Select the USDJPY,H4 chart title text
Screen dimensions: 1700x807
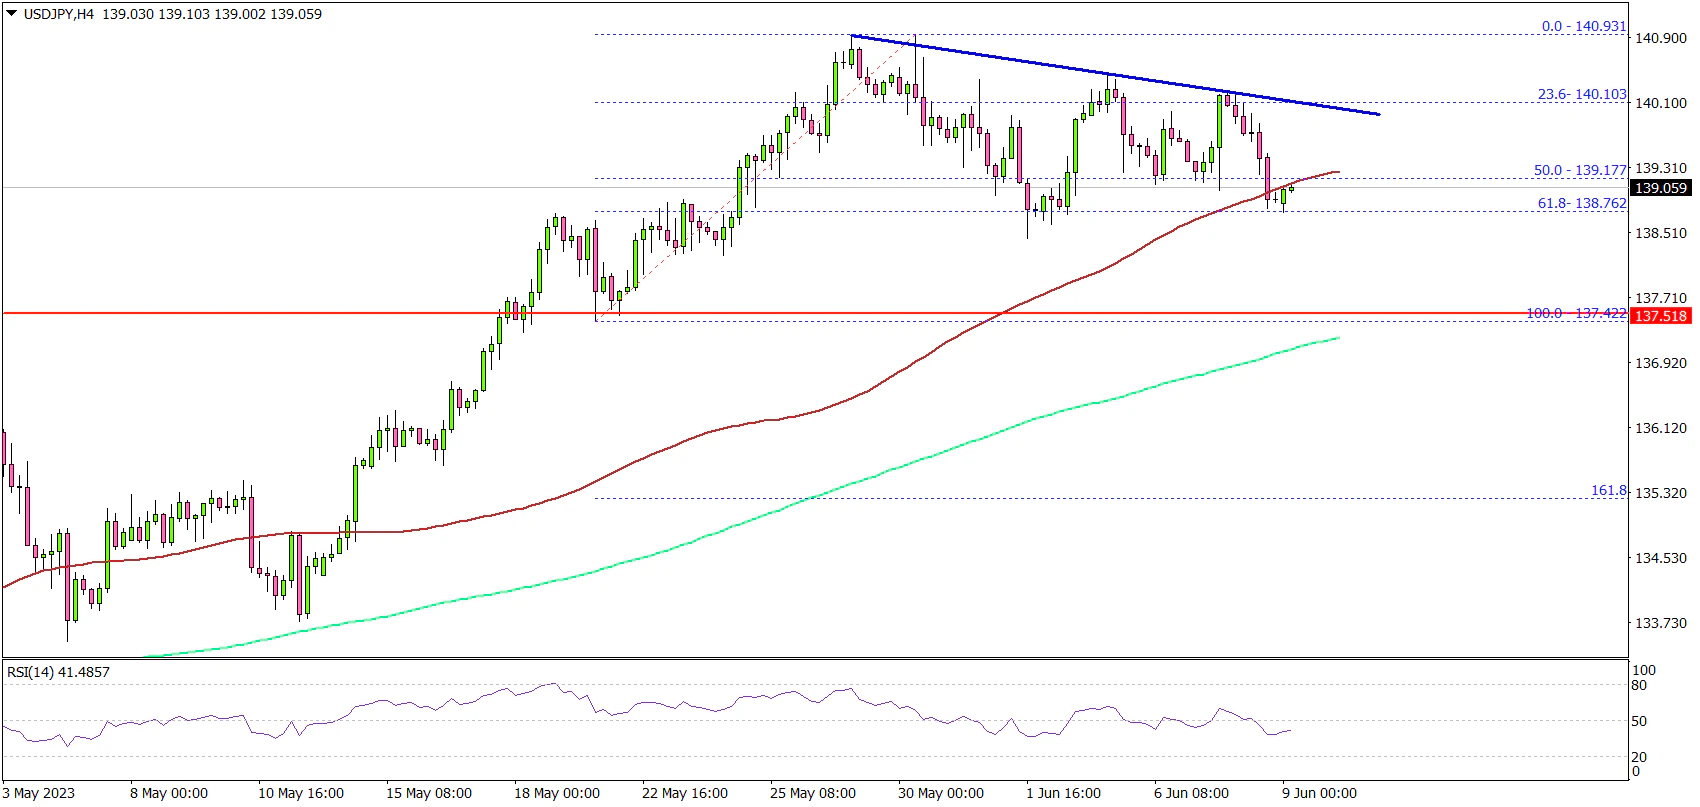[58, 15]
